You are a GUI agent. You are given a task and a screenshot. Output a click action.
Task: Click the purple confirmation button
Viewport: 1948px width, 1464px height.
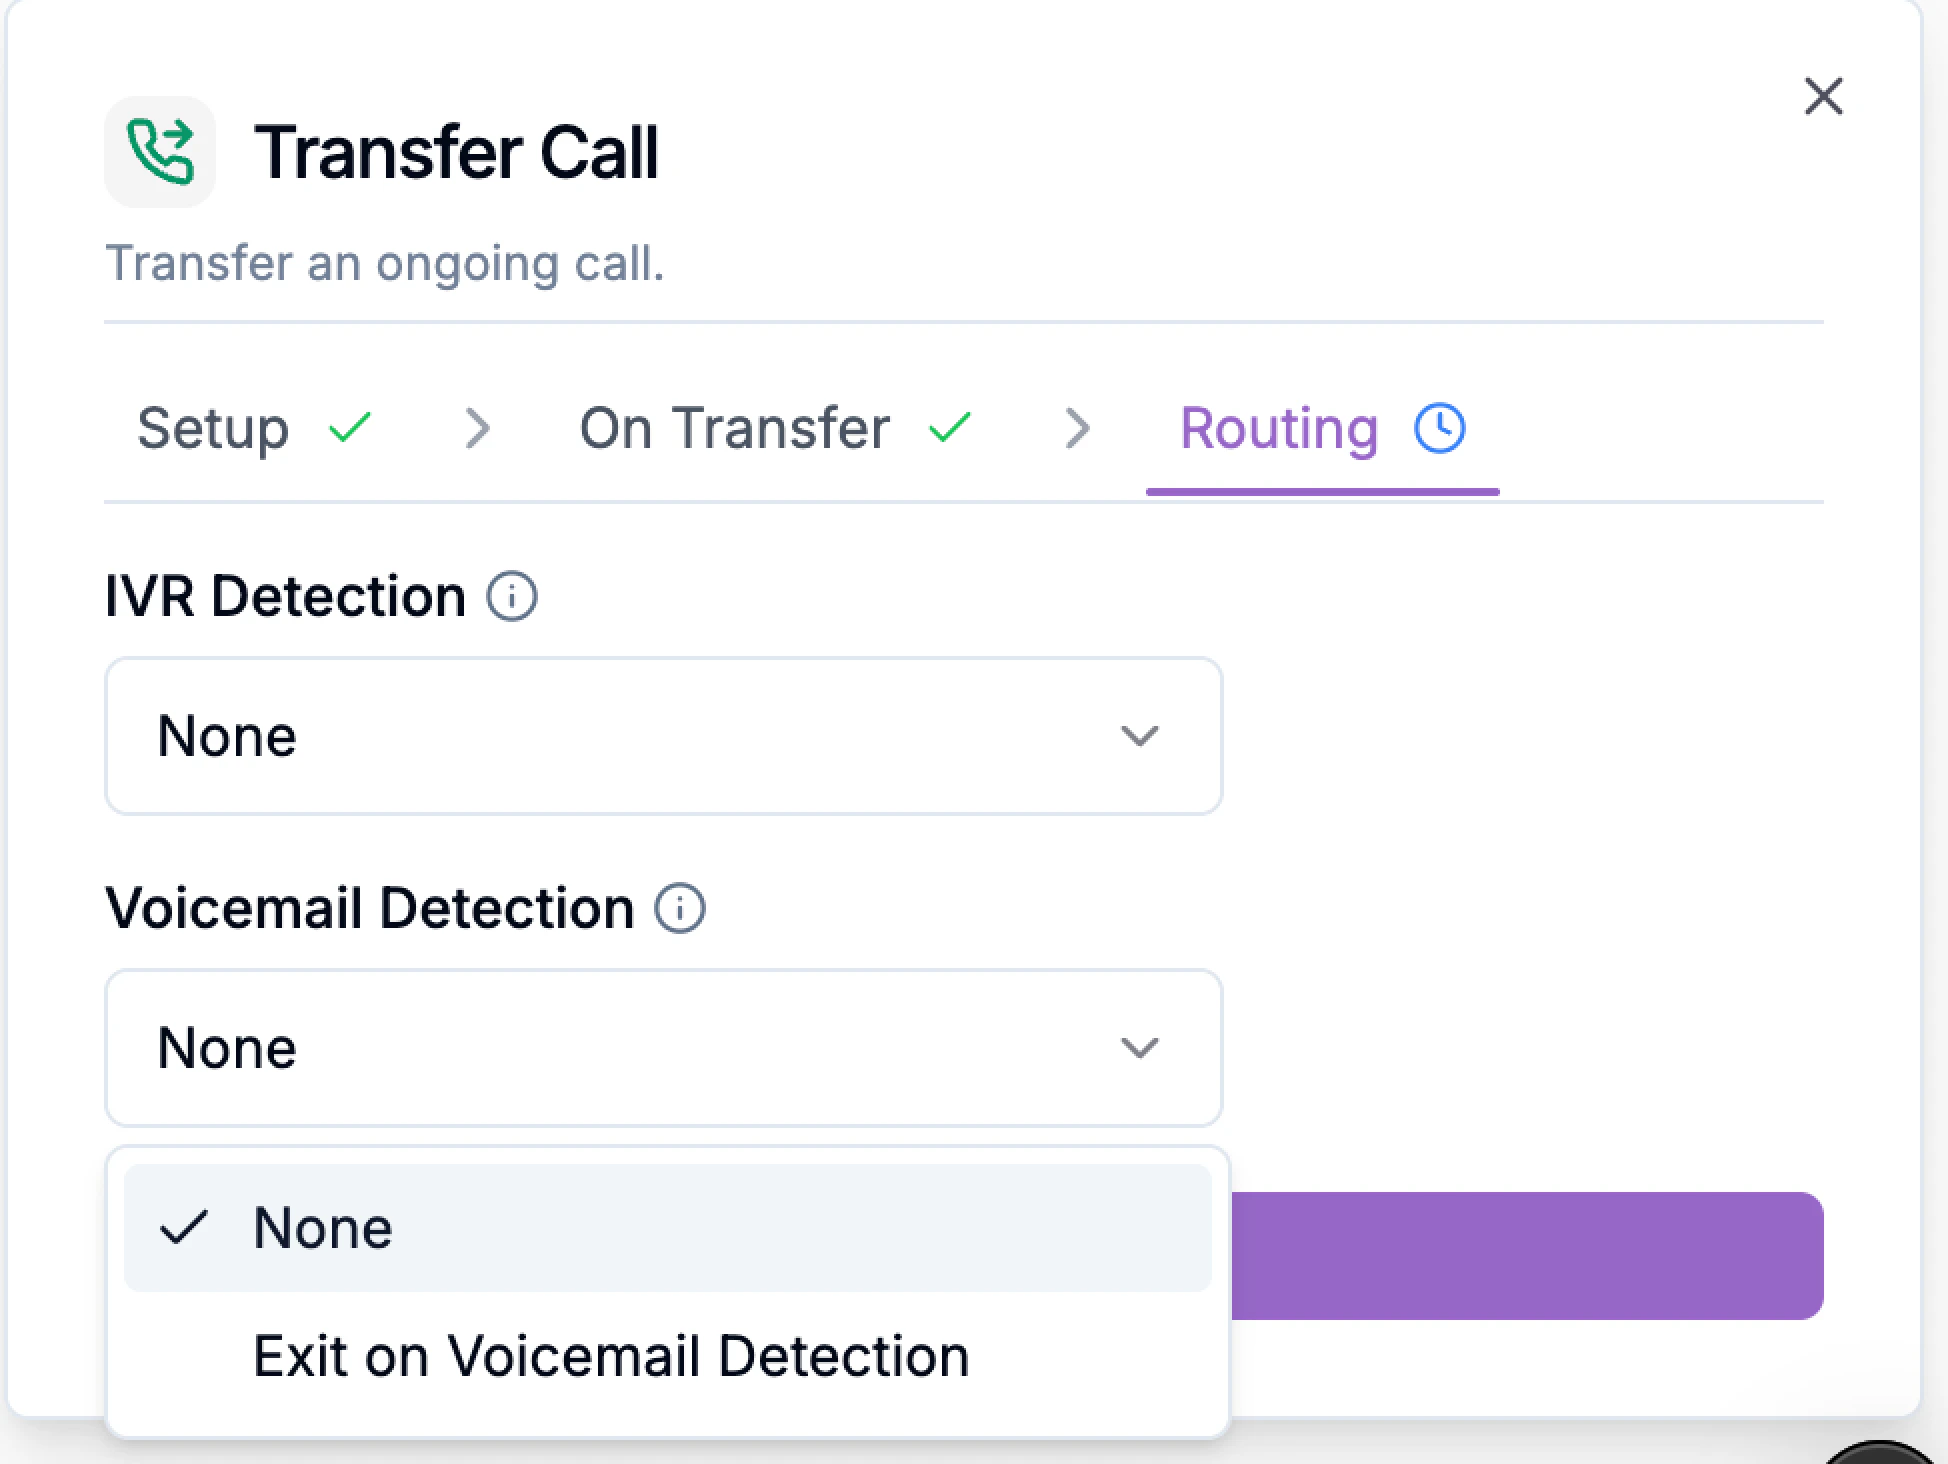pos(1530,1256)
